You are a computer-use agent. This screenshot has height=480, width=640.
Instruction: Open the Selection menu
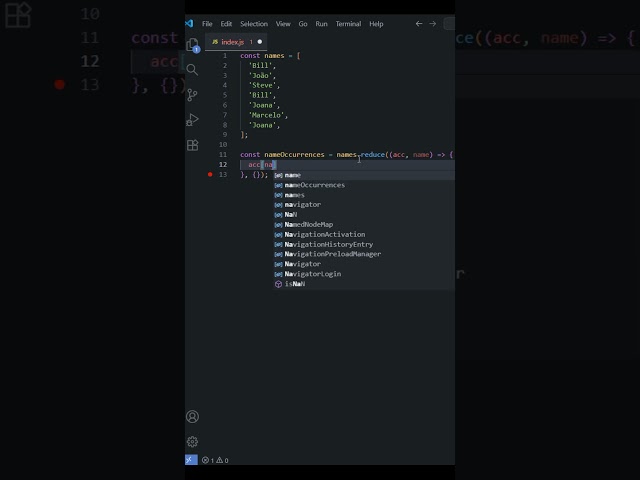[x=254, y=24]
